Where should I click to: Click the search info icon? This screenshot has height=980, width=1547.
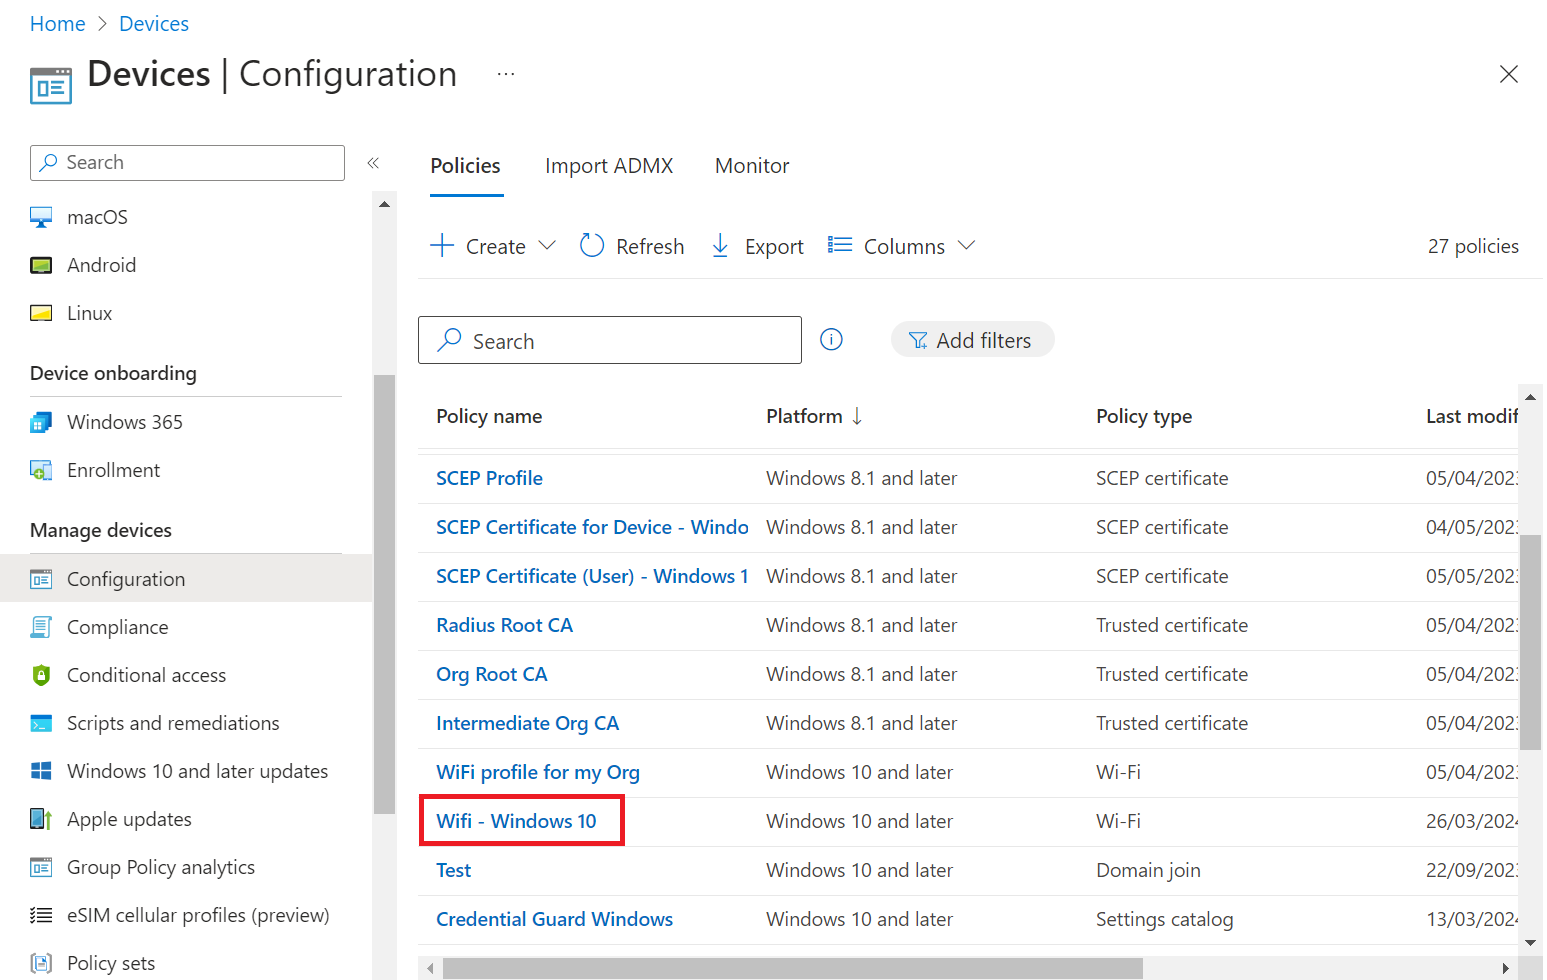tap(831, 340)
